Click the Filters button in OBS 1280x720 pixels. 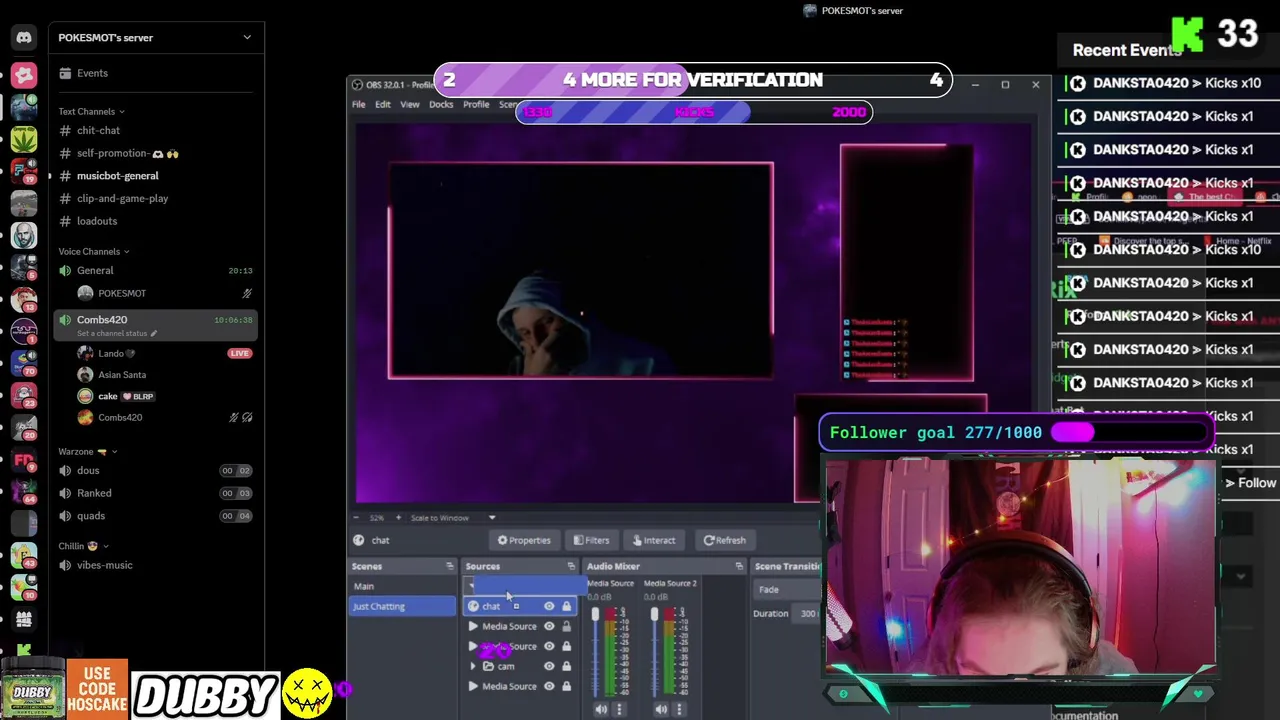coord(591,540)
